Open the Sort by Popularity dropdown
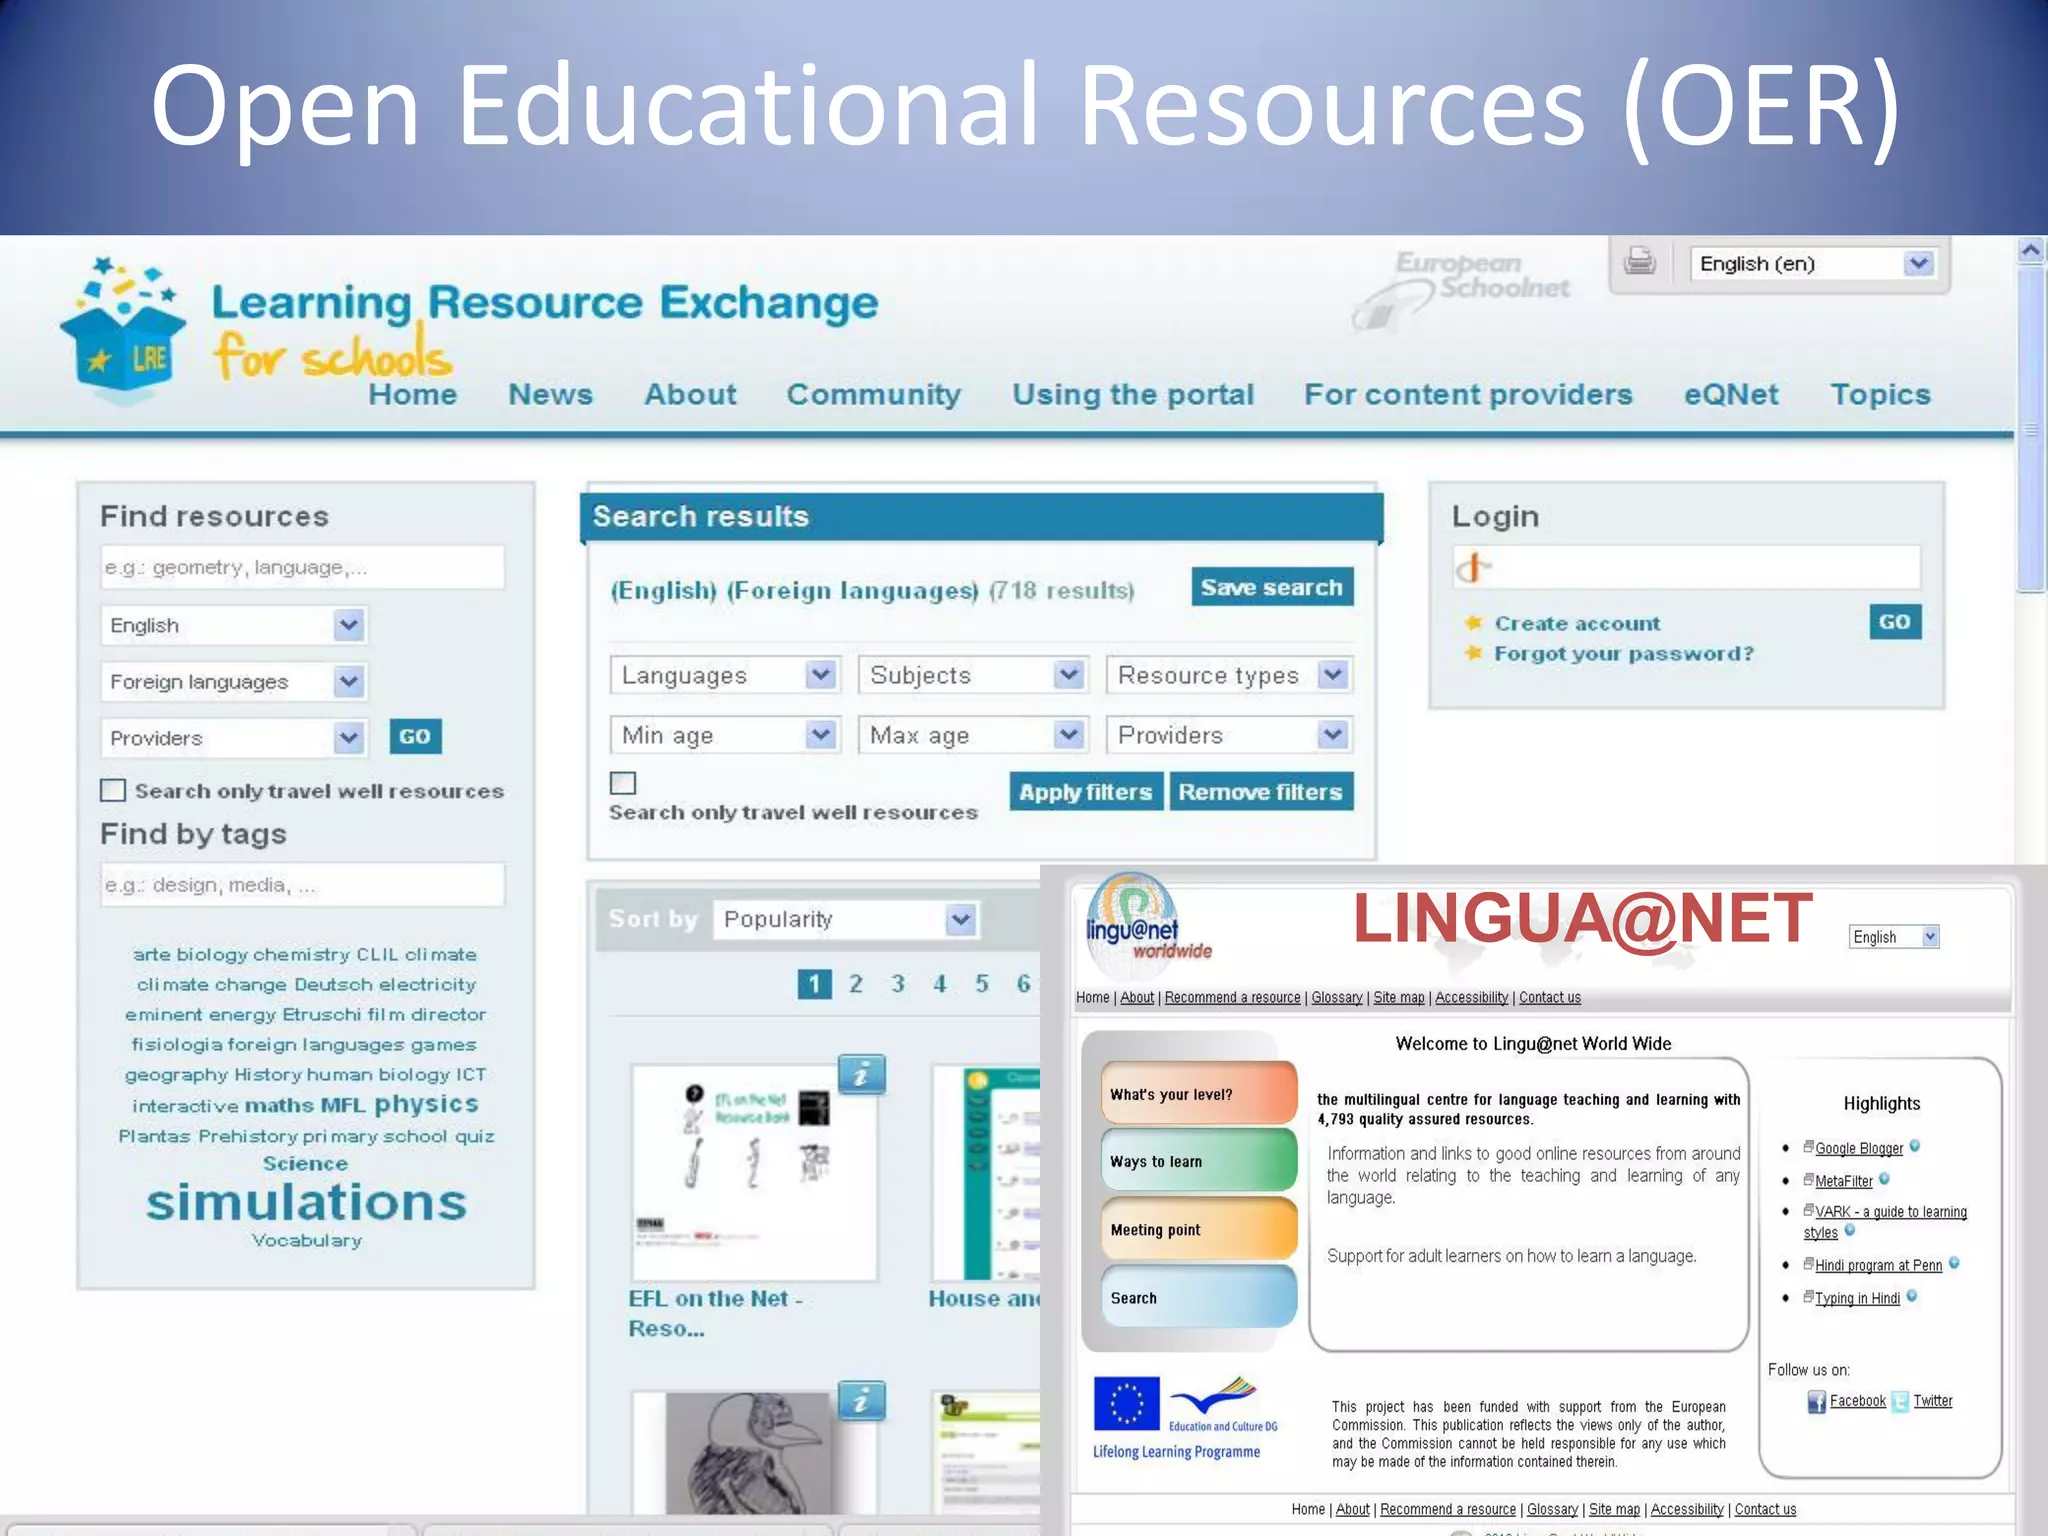 pyautogui.click(x=846, y=919)
